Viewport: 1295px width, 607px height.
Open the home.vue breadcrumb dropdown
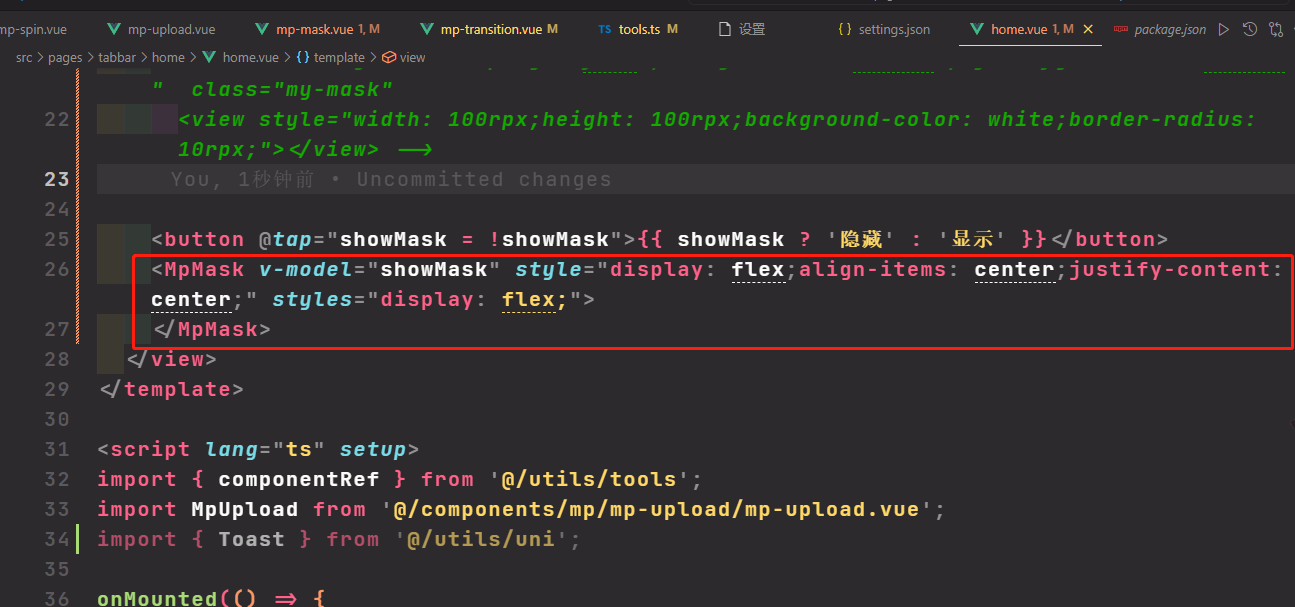click(x=250, y=58)
